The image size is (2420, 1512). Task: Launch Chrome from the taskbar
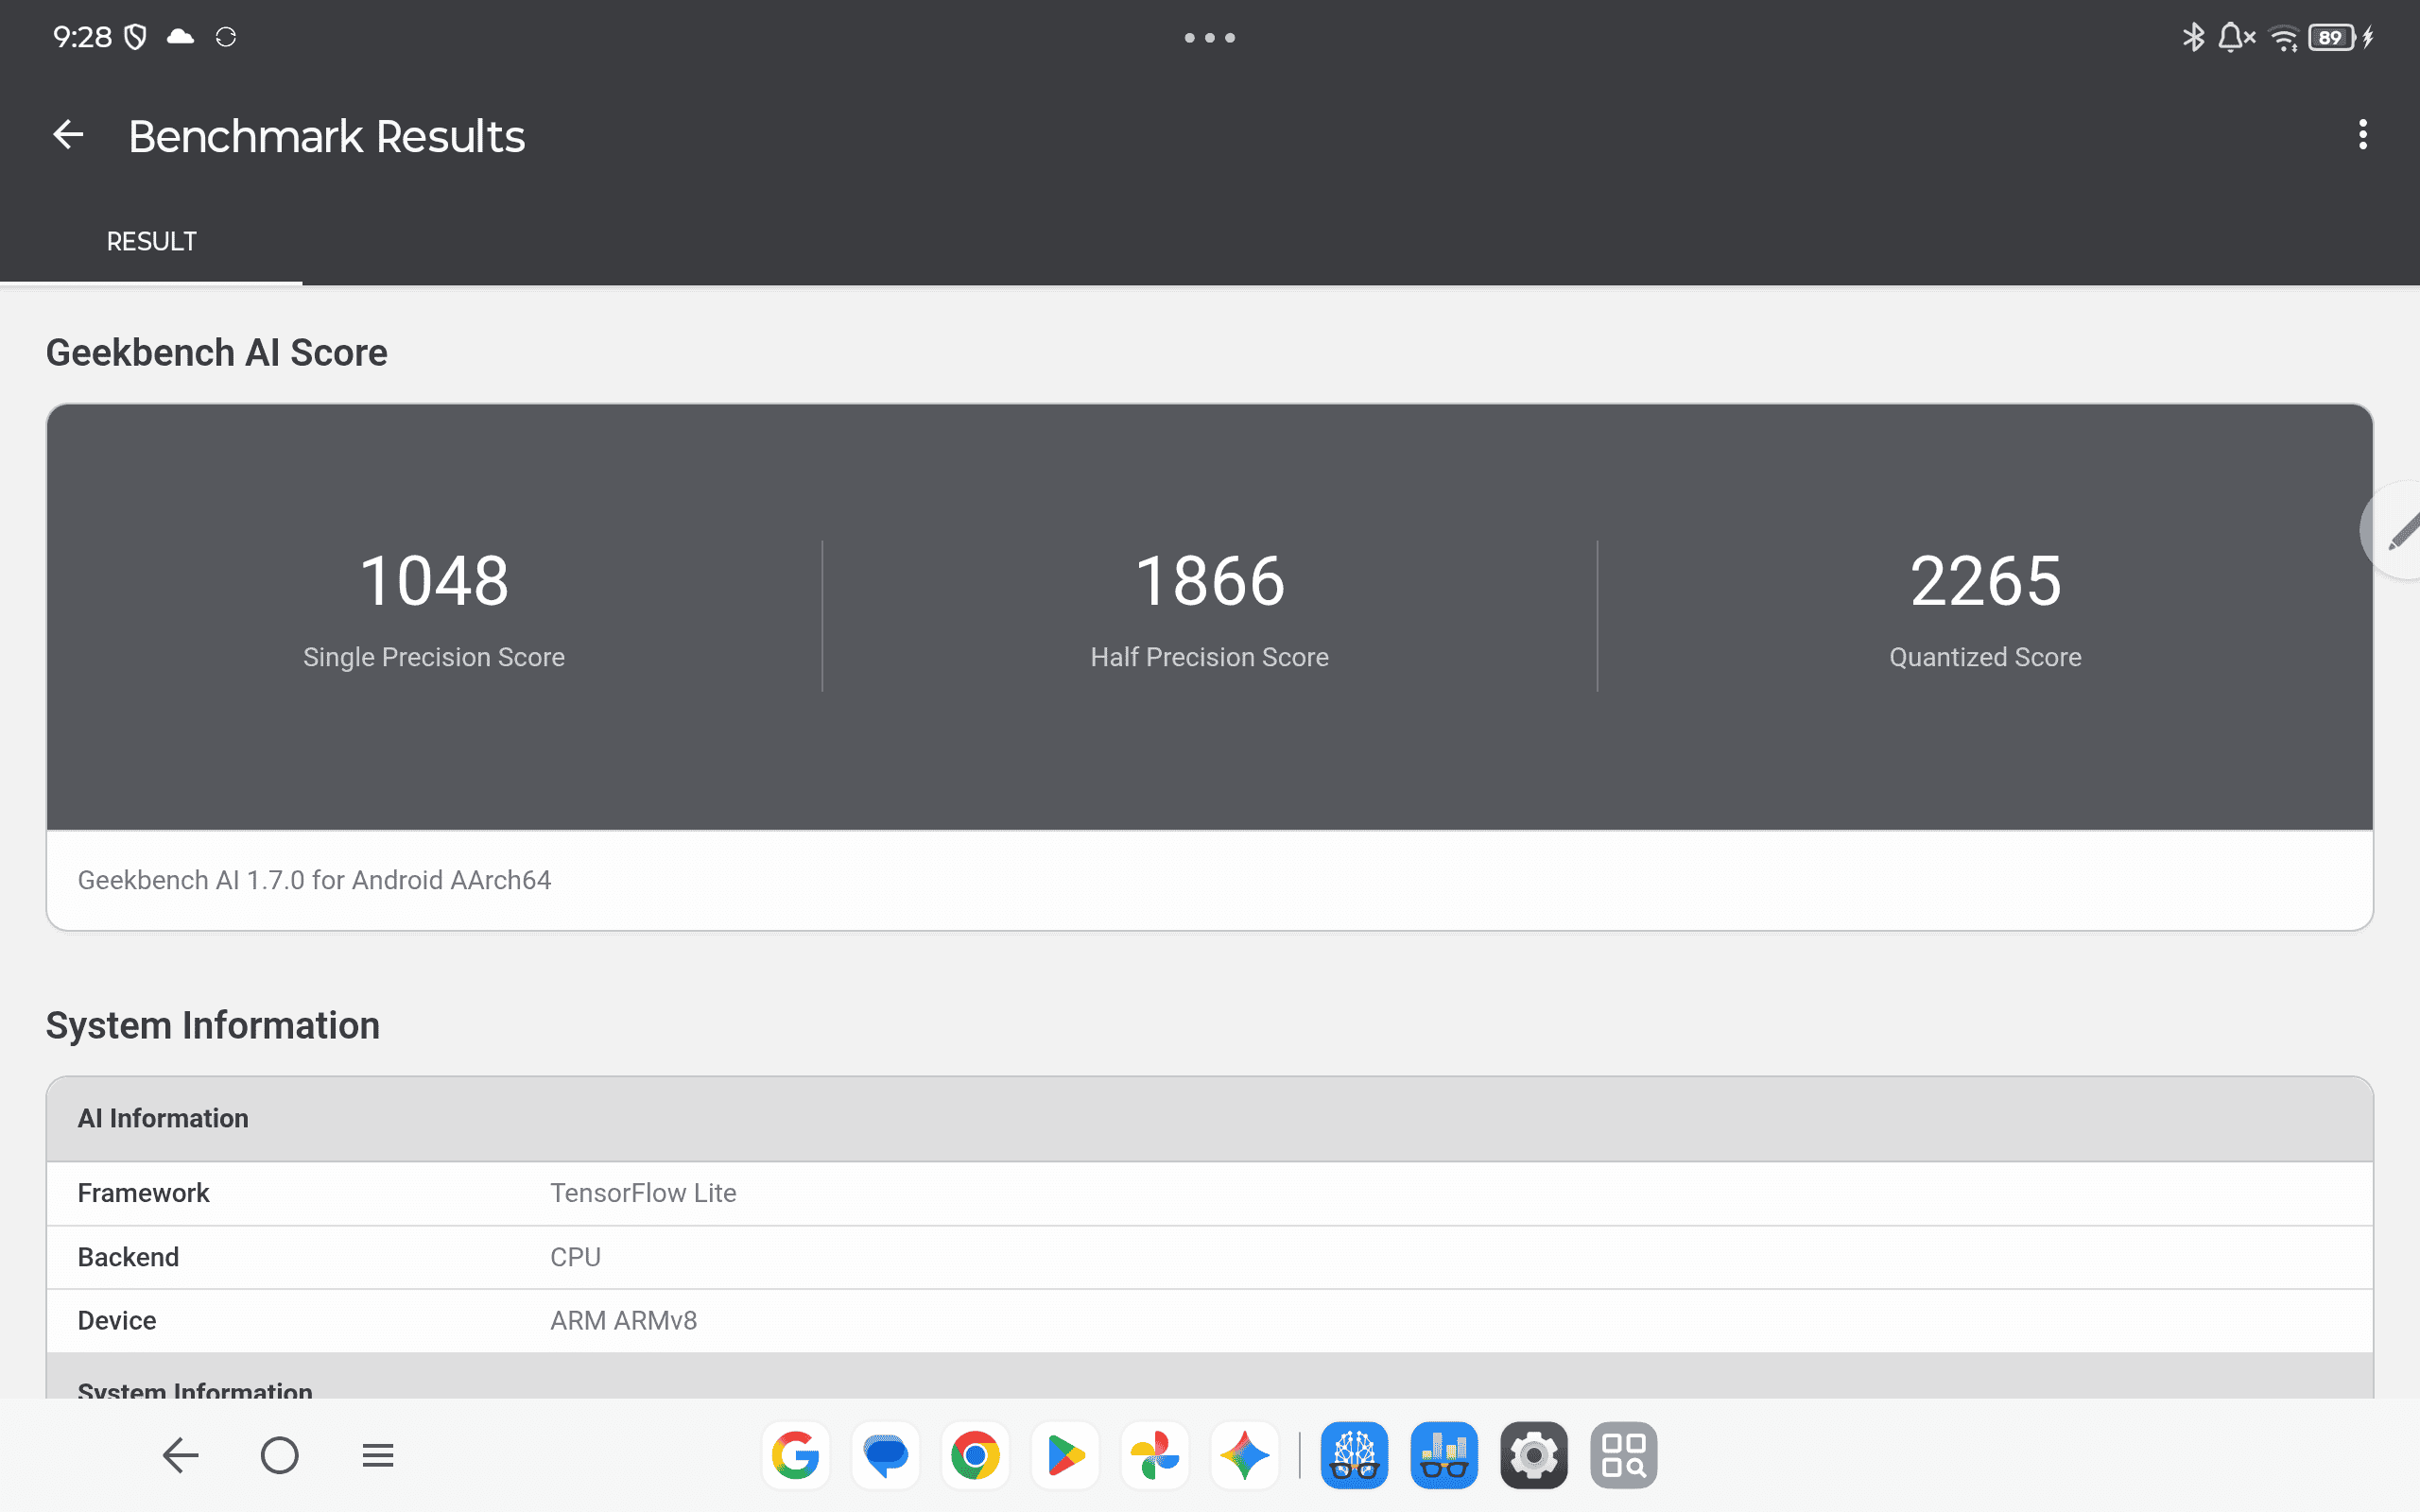click(975, 1455)
